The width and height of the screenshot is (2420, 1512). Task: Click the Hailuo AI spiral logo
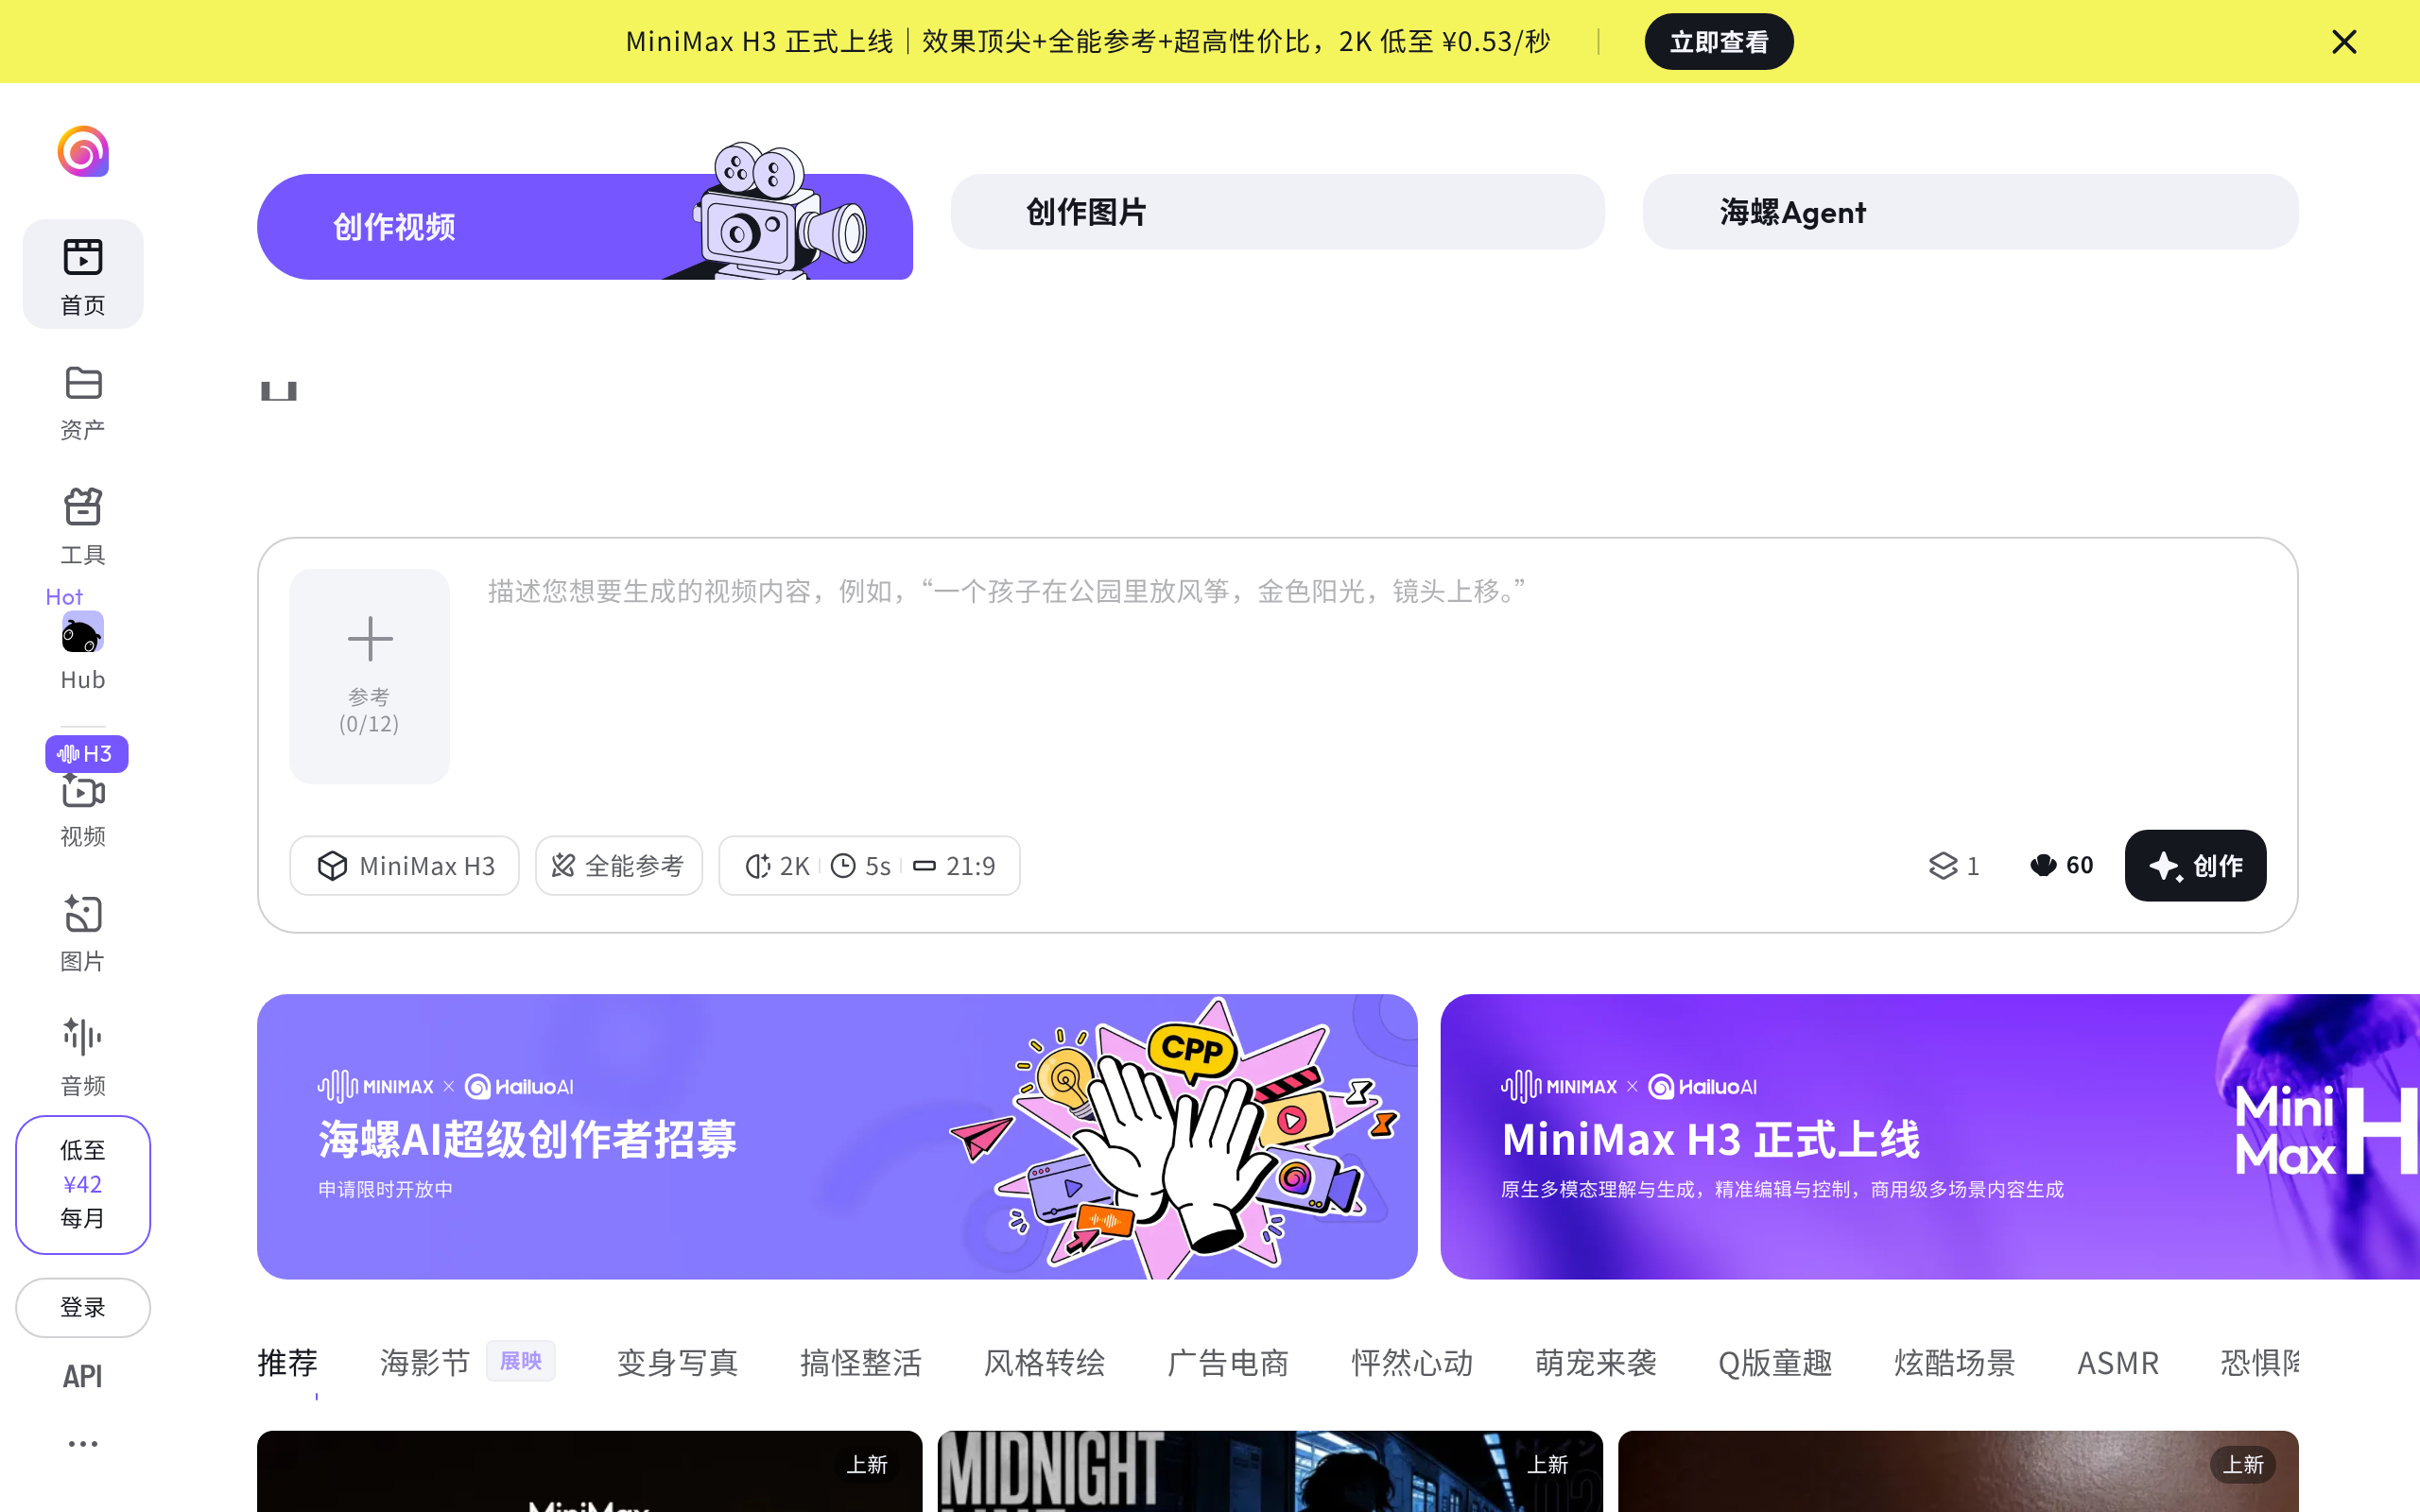tap(83, 152)
